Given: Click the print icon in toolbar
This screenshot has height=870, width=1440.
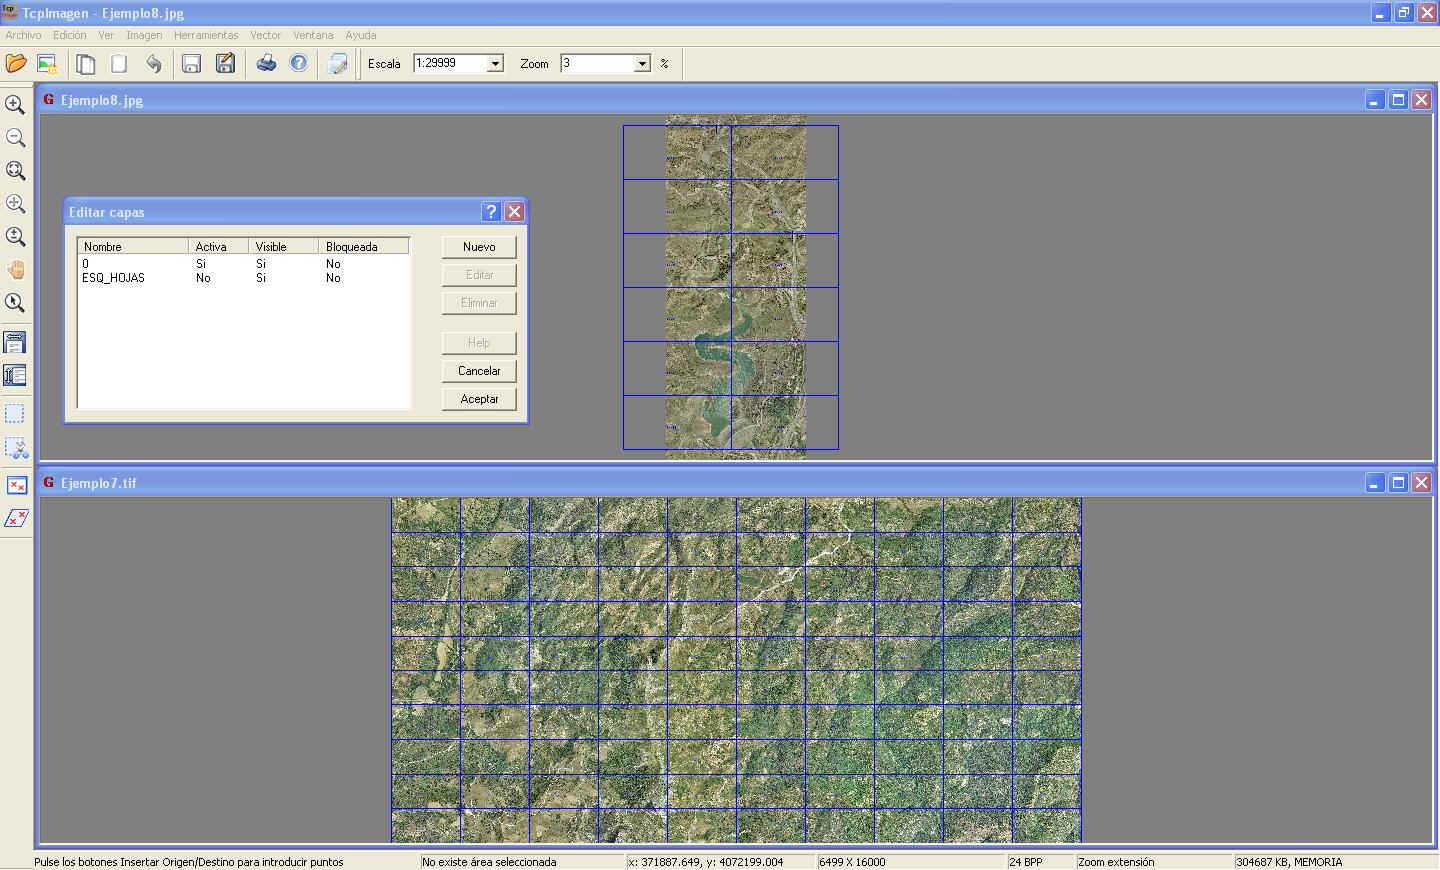Looking at the screenshot, I should (x=266, y=63).
